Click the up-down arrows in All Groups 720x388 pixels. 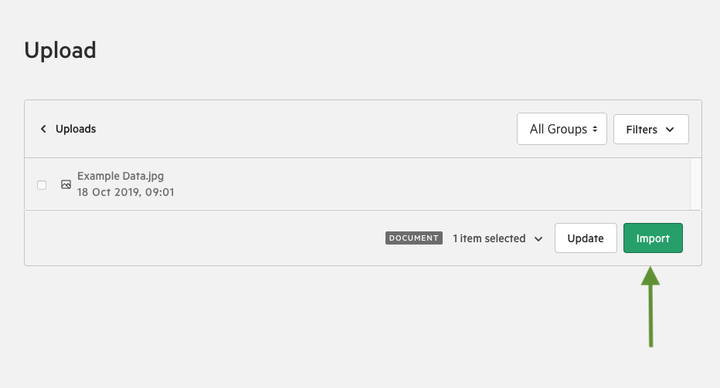pyautogui.click(x=595, y=129)
